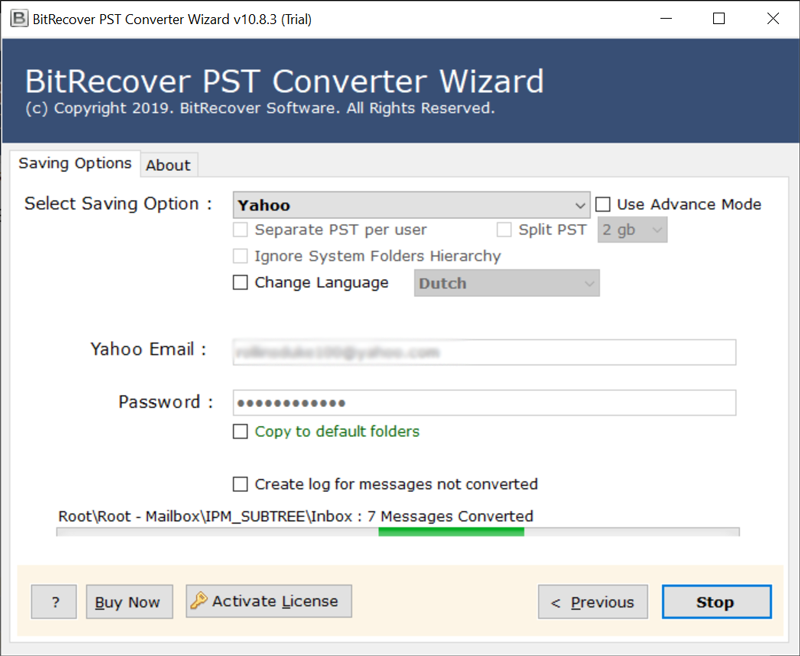Open the Activate License dialog
Viewport: 800px width, 656px height.
pos(269,601)
